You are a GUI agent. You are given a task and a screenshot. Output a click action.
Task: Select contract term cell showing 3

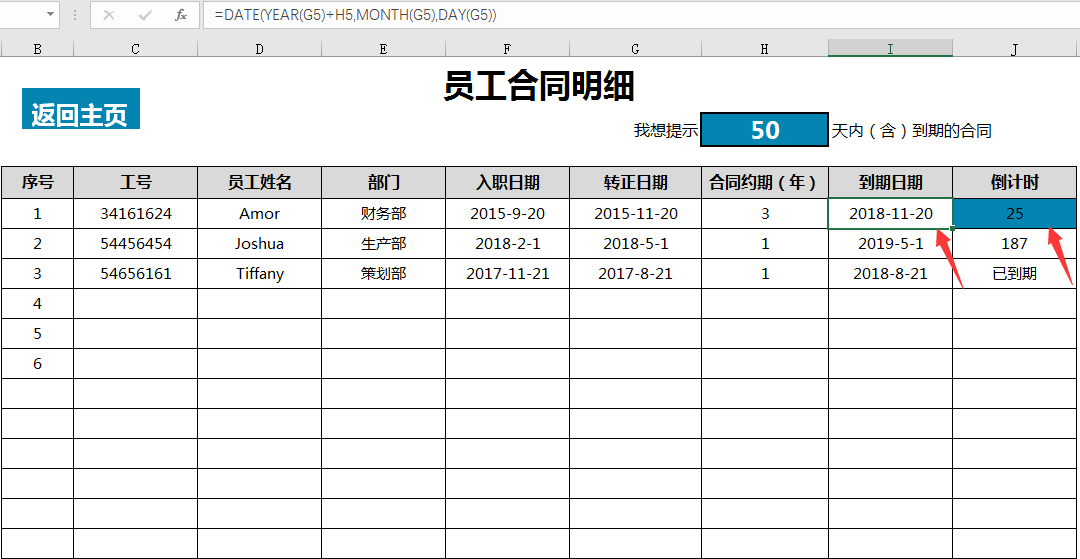pos(765,213)
